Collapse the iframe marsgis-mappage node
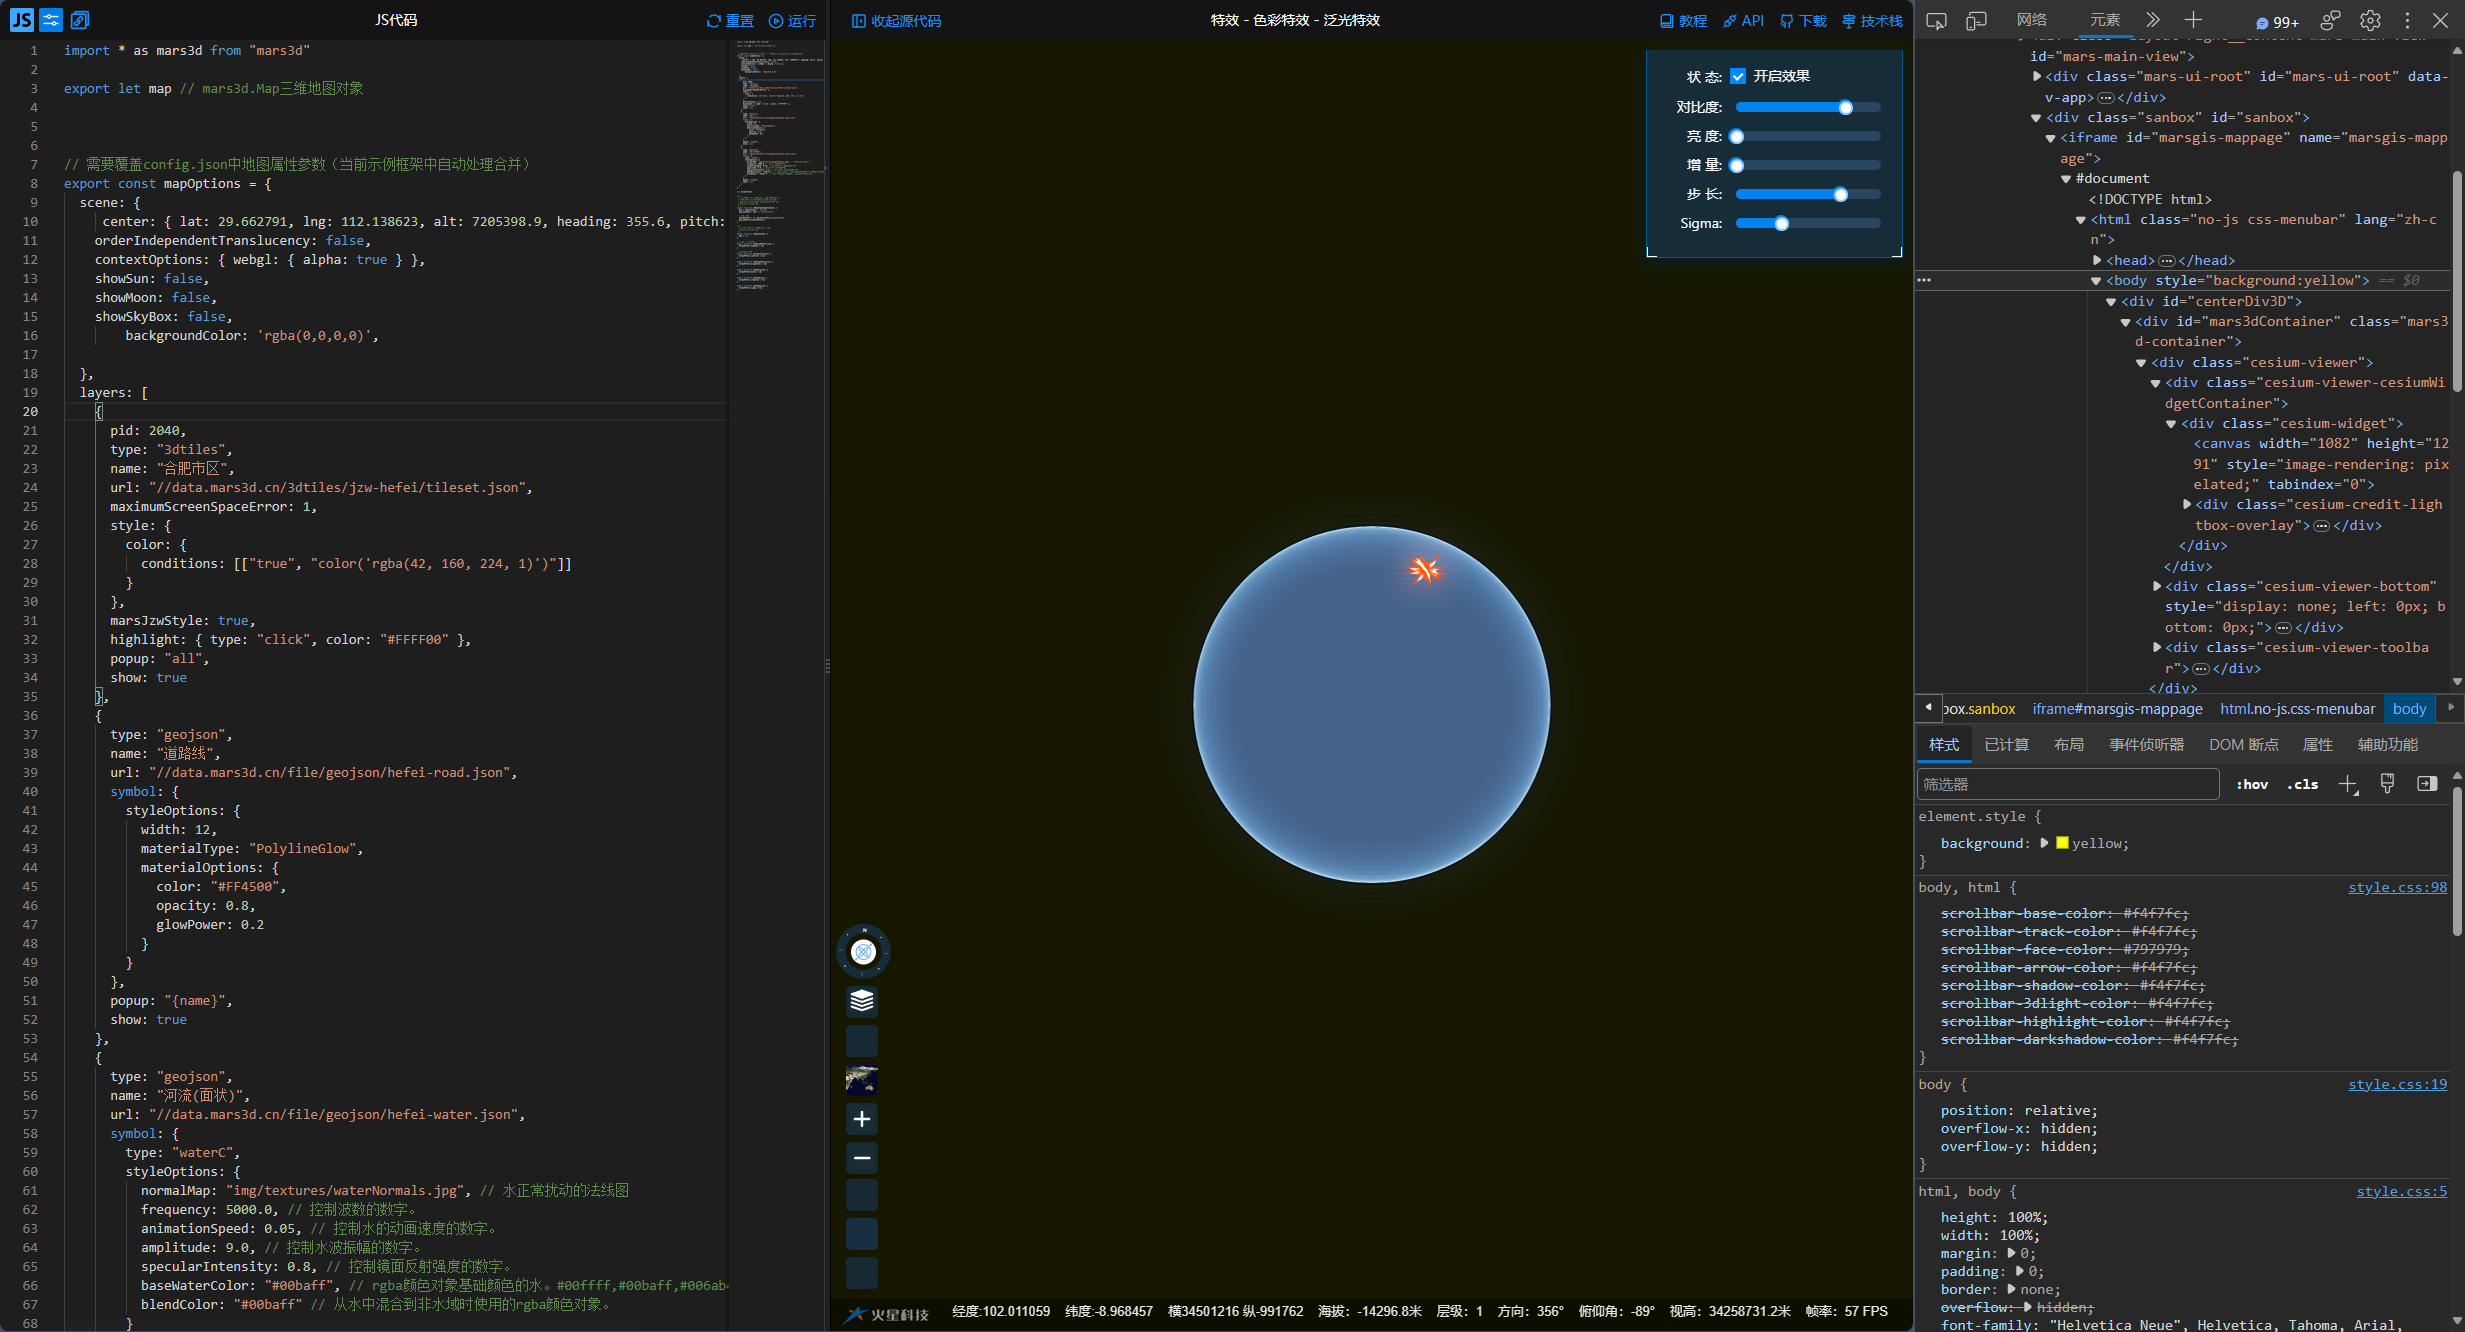This screenshot has width=2465, height=1332. pos(2050,138)
